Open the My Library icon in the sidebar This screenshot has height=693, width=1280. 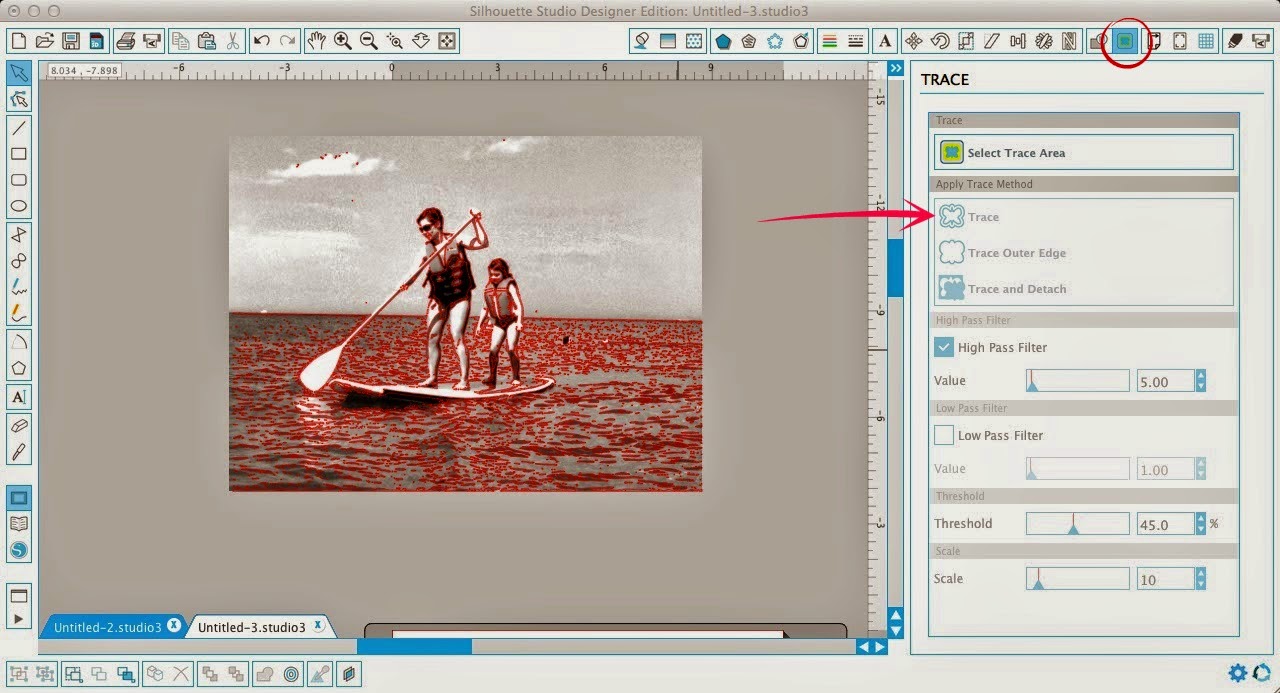tap(20, 523)
